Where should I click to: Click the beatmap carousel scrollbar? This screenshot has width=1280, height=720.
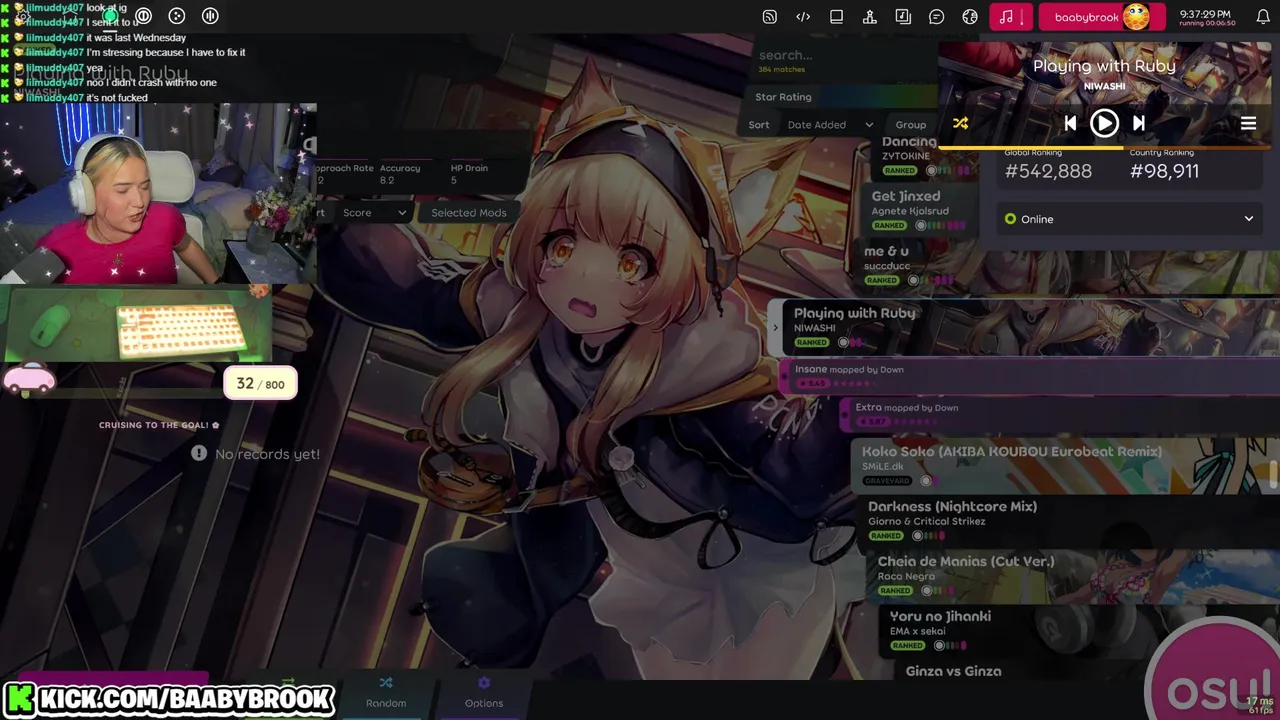click(x=1274, y=473)
